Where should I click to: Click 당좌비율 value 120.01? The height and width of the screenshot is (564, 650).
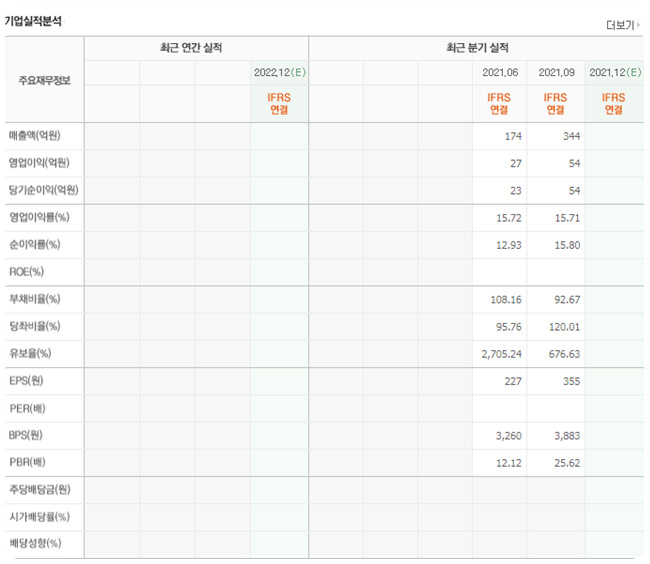click(x=565, y=327)
